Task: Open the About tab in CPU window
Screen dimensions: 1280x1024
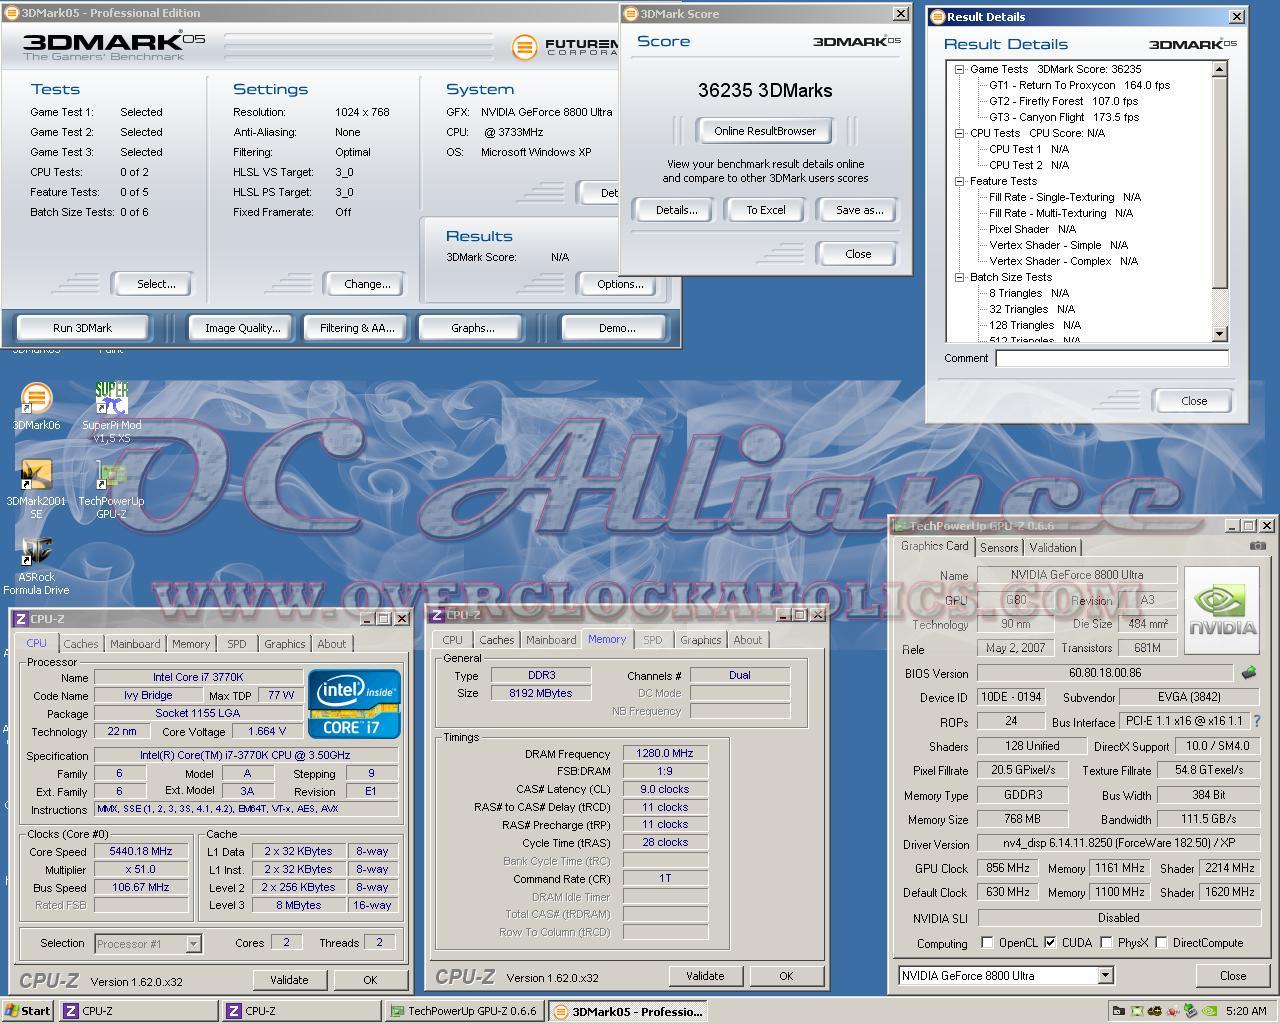Action: (332, 644)
